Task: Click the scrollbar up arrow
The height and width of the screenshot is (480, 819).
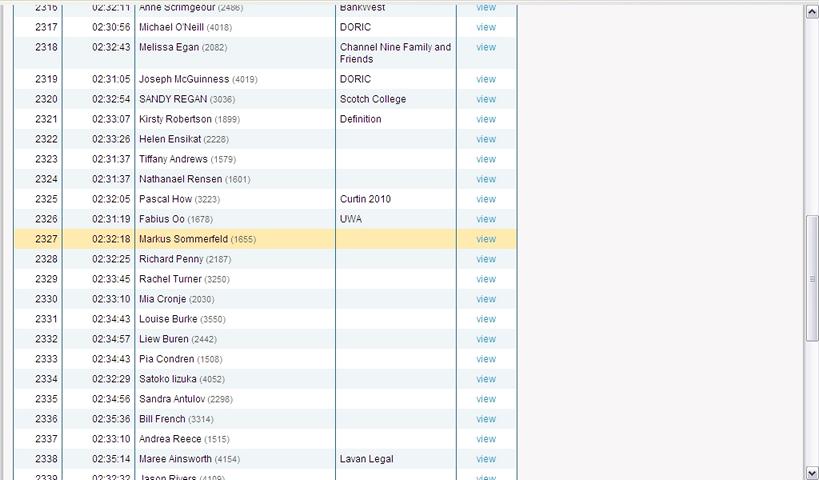Action: pos(811,10)
